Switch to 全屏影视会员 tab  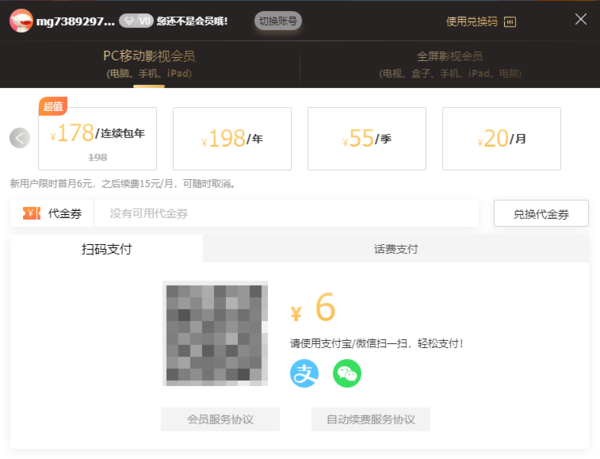pyautogui.click(x=450, y=63)
